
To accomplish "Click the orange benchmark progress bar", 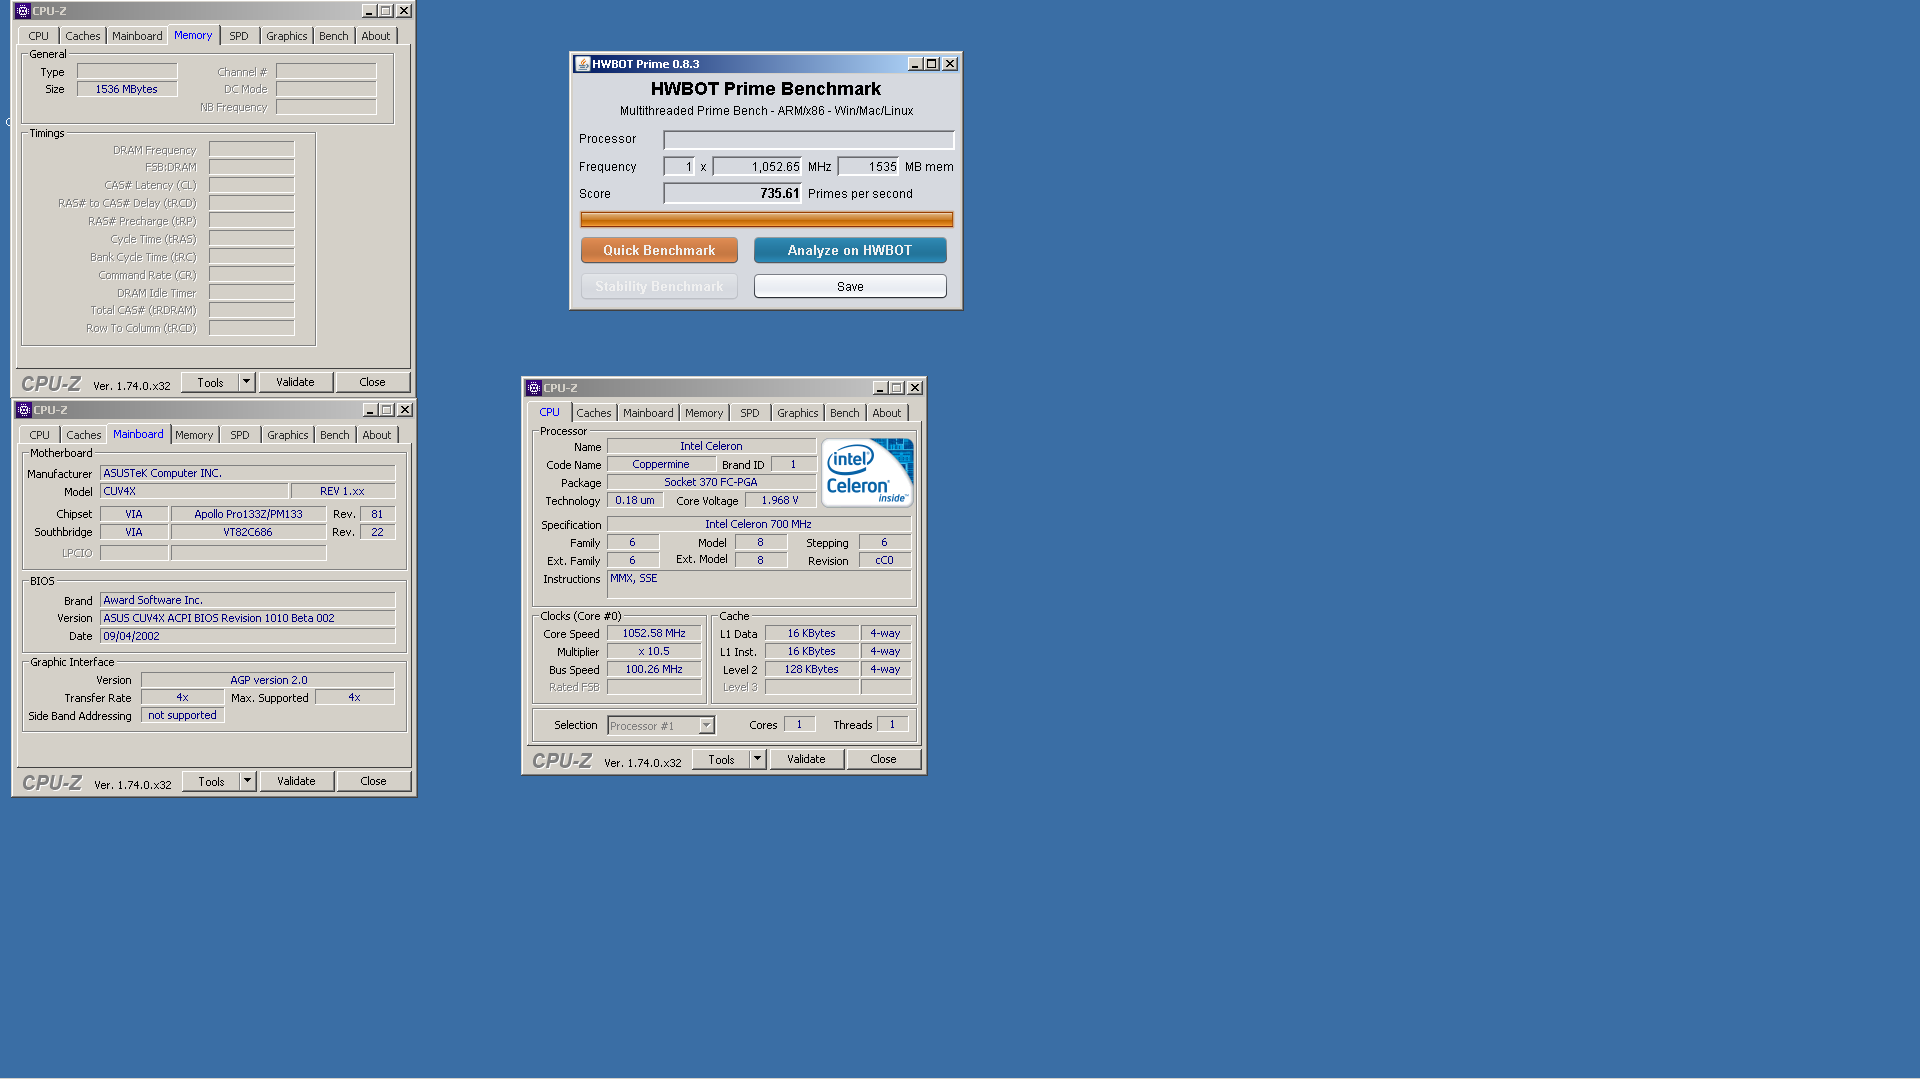I will point(767,219).
